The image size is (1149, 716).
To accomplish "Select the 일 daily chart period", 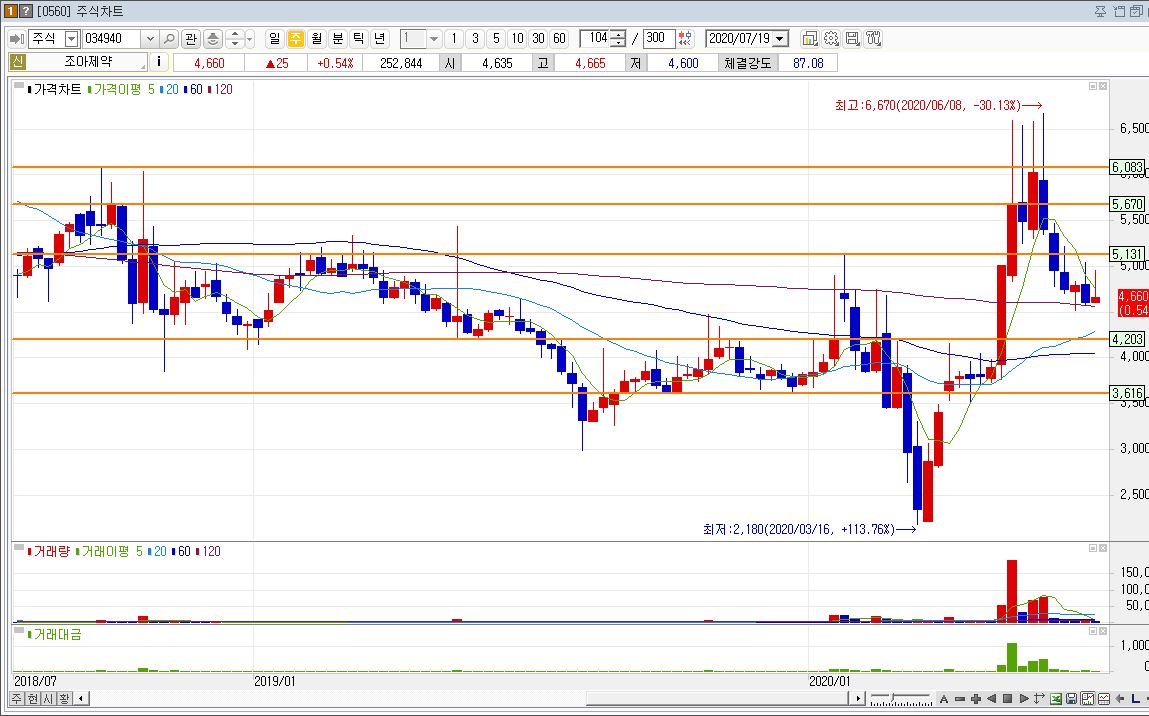I will tap(274, 38).
